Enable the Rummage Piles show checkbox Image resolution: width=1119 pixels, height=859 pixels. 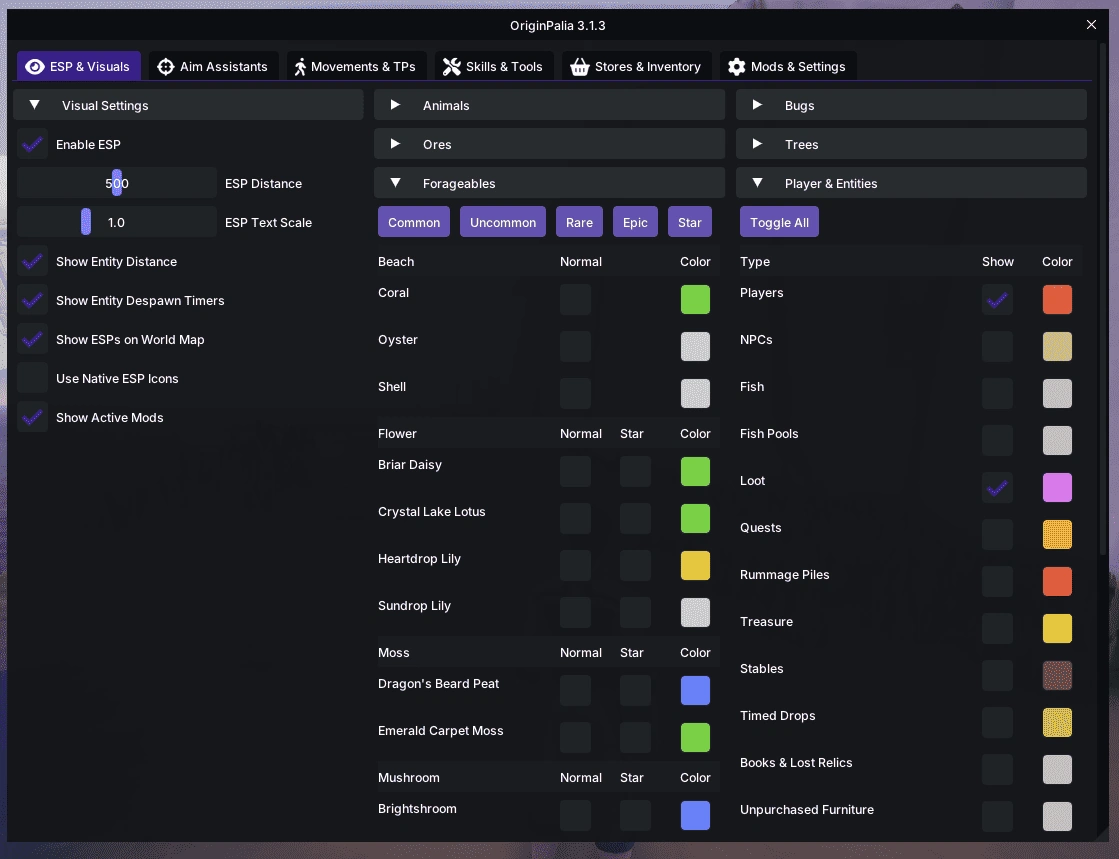tap(997, 581)
